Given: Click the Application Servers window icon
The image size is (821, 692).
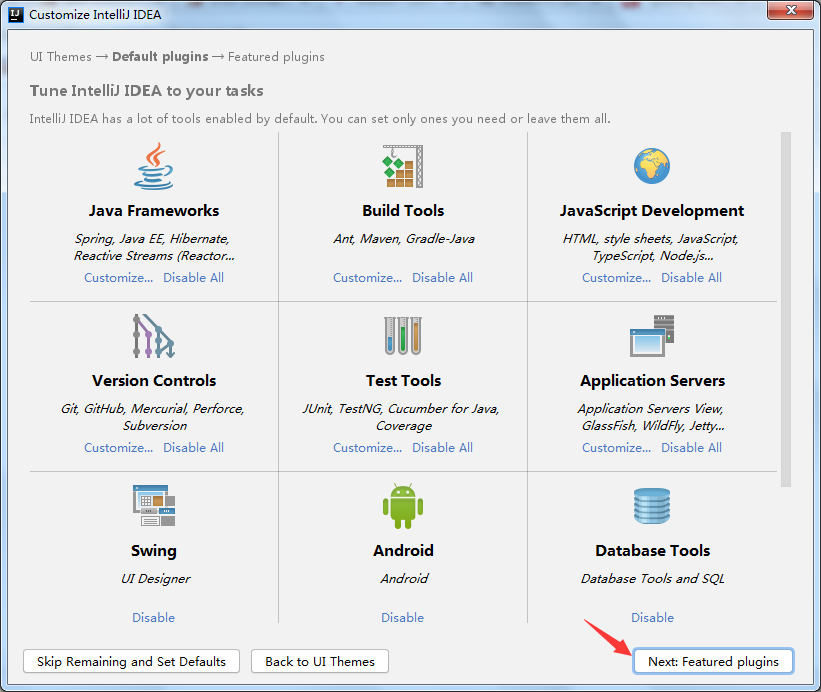Looking at the screenshot, I should coord(652,336).
